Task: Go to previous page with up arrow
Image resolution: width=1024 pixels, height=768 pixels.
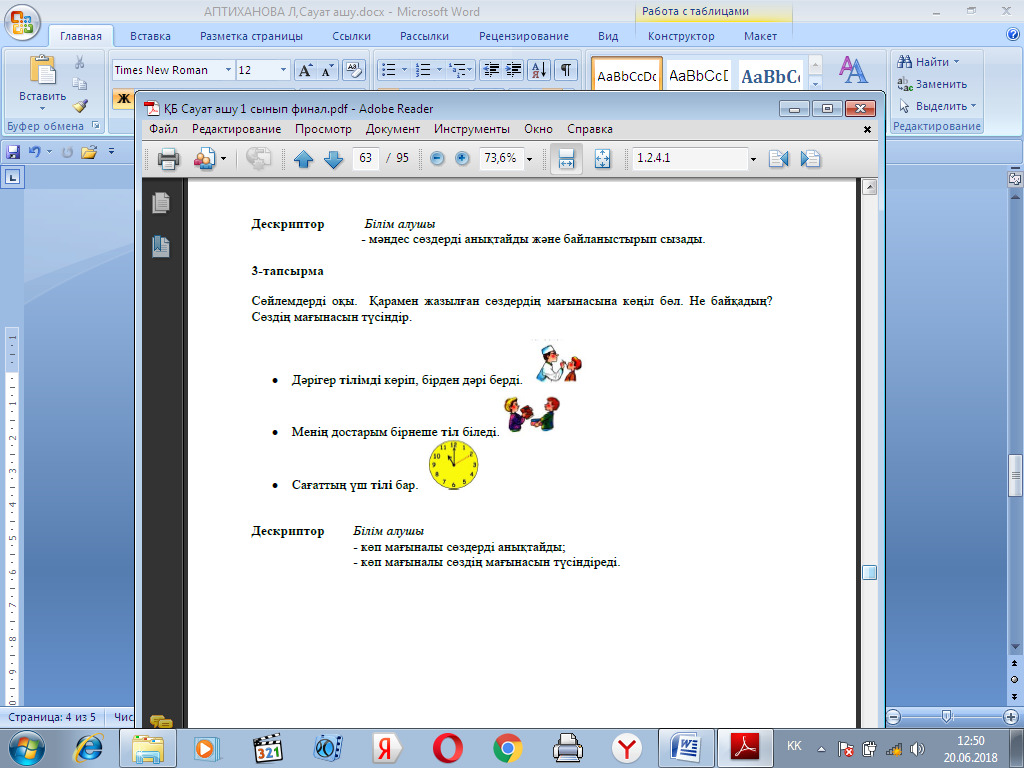Action: (304, 159)
